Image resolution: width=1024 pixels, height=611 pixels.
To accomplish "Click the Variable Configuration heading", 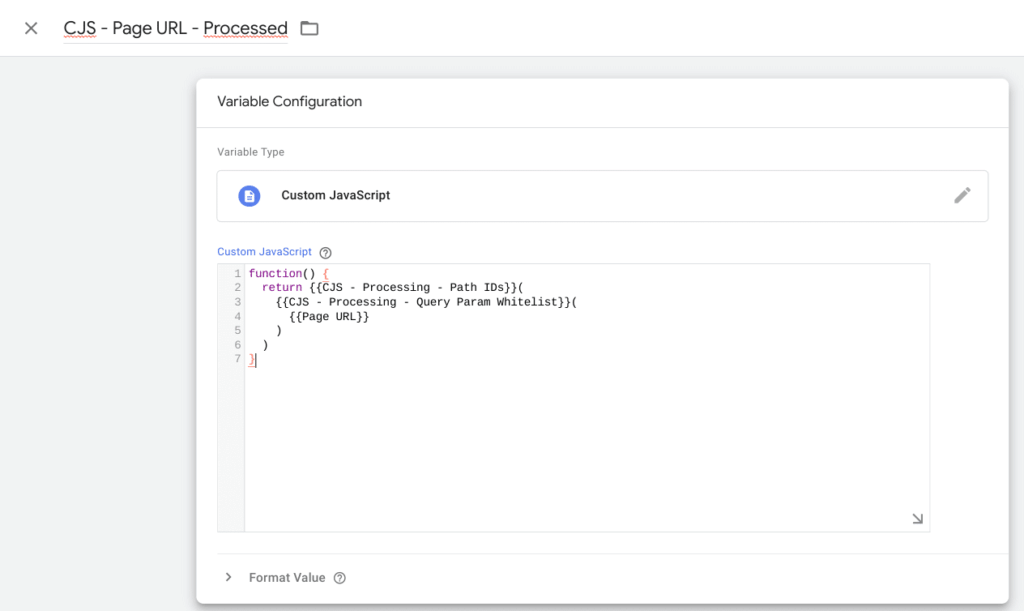I will (x=289, y=101).
